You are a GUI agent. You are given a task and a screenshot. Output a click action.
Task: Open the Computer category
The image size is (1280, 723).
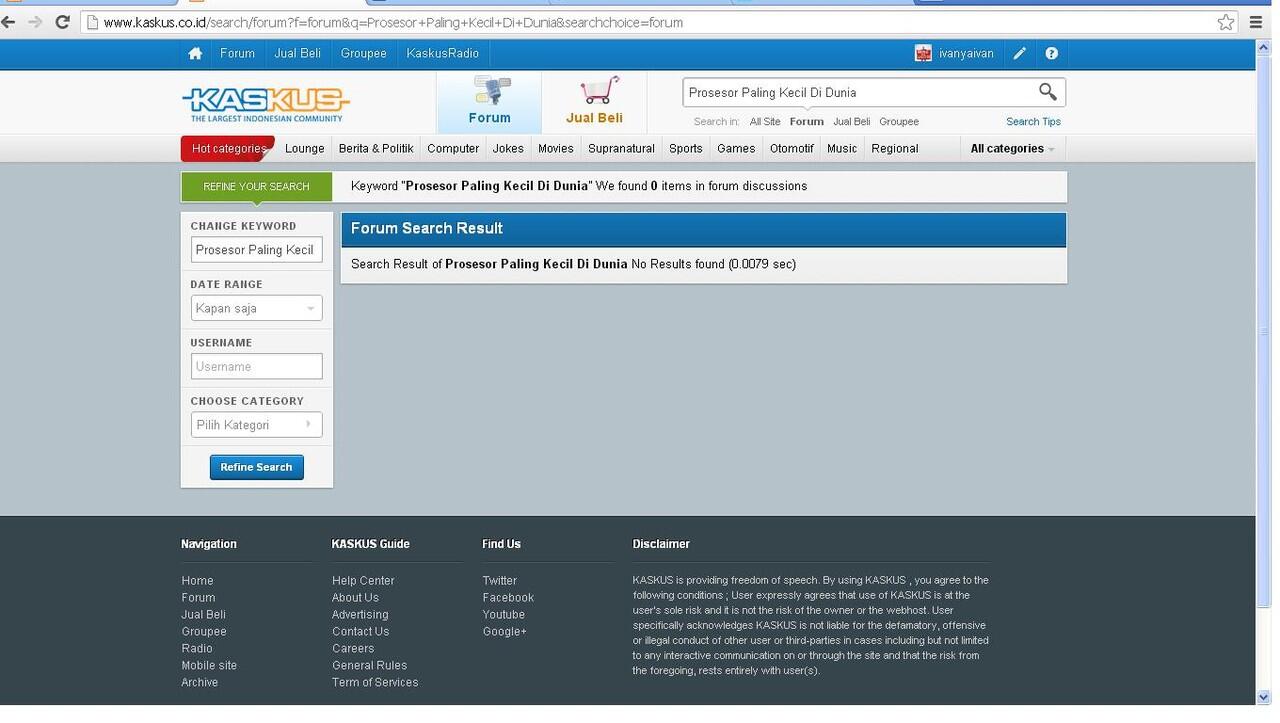pyautogui.click(x=453, y=149)
